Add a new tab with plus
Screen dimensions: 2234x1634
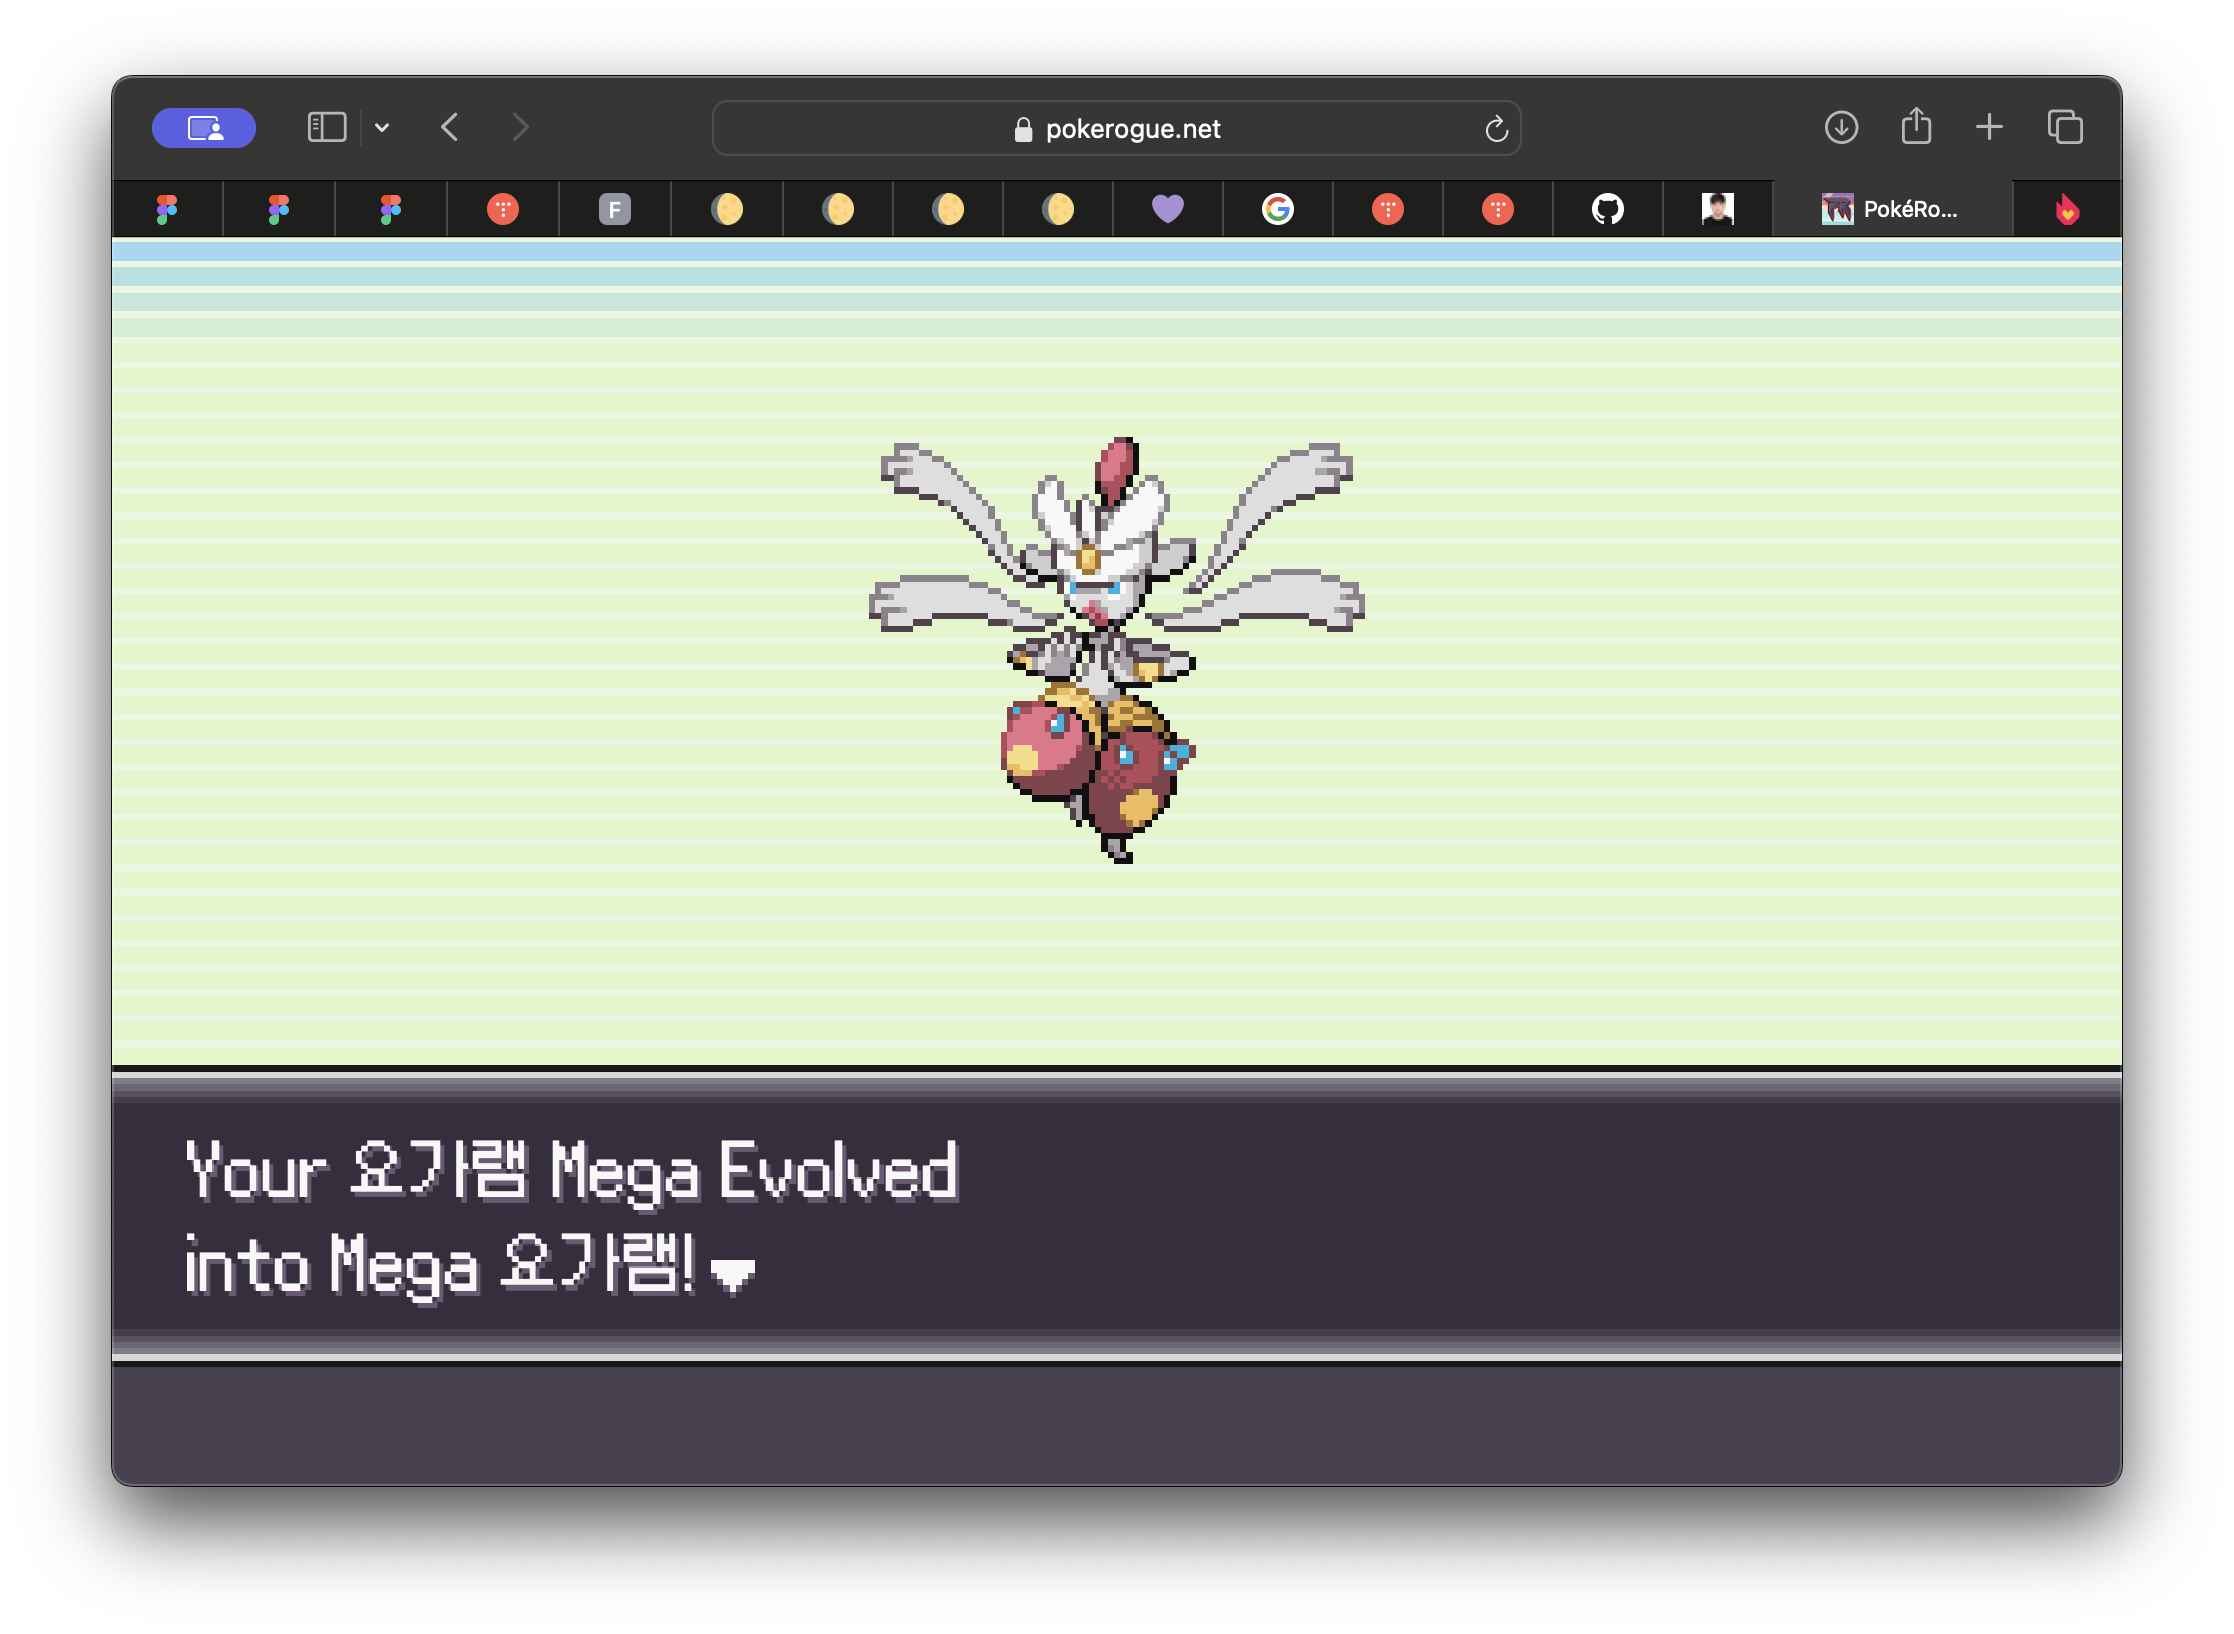click(1989, 127)
